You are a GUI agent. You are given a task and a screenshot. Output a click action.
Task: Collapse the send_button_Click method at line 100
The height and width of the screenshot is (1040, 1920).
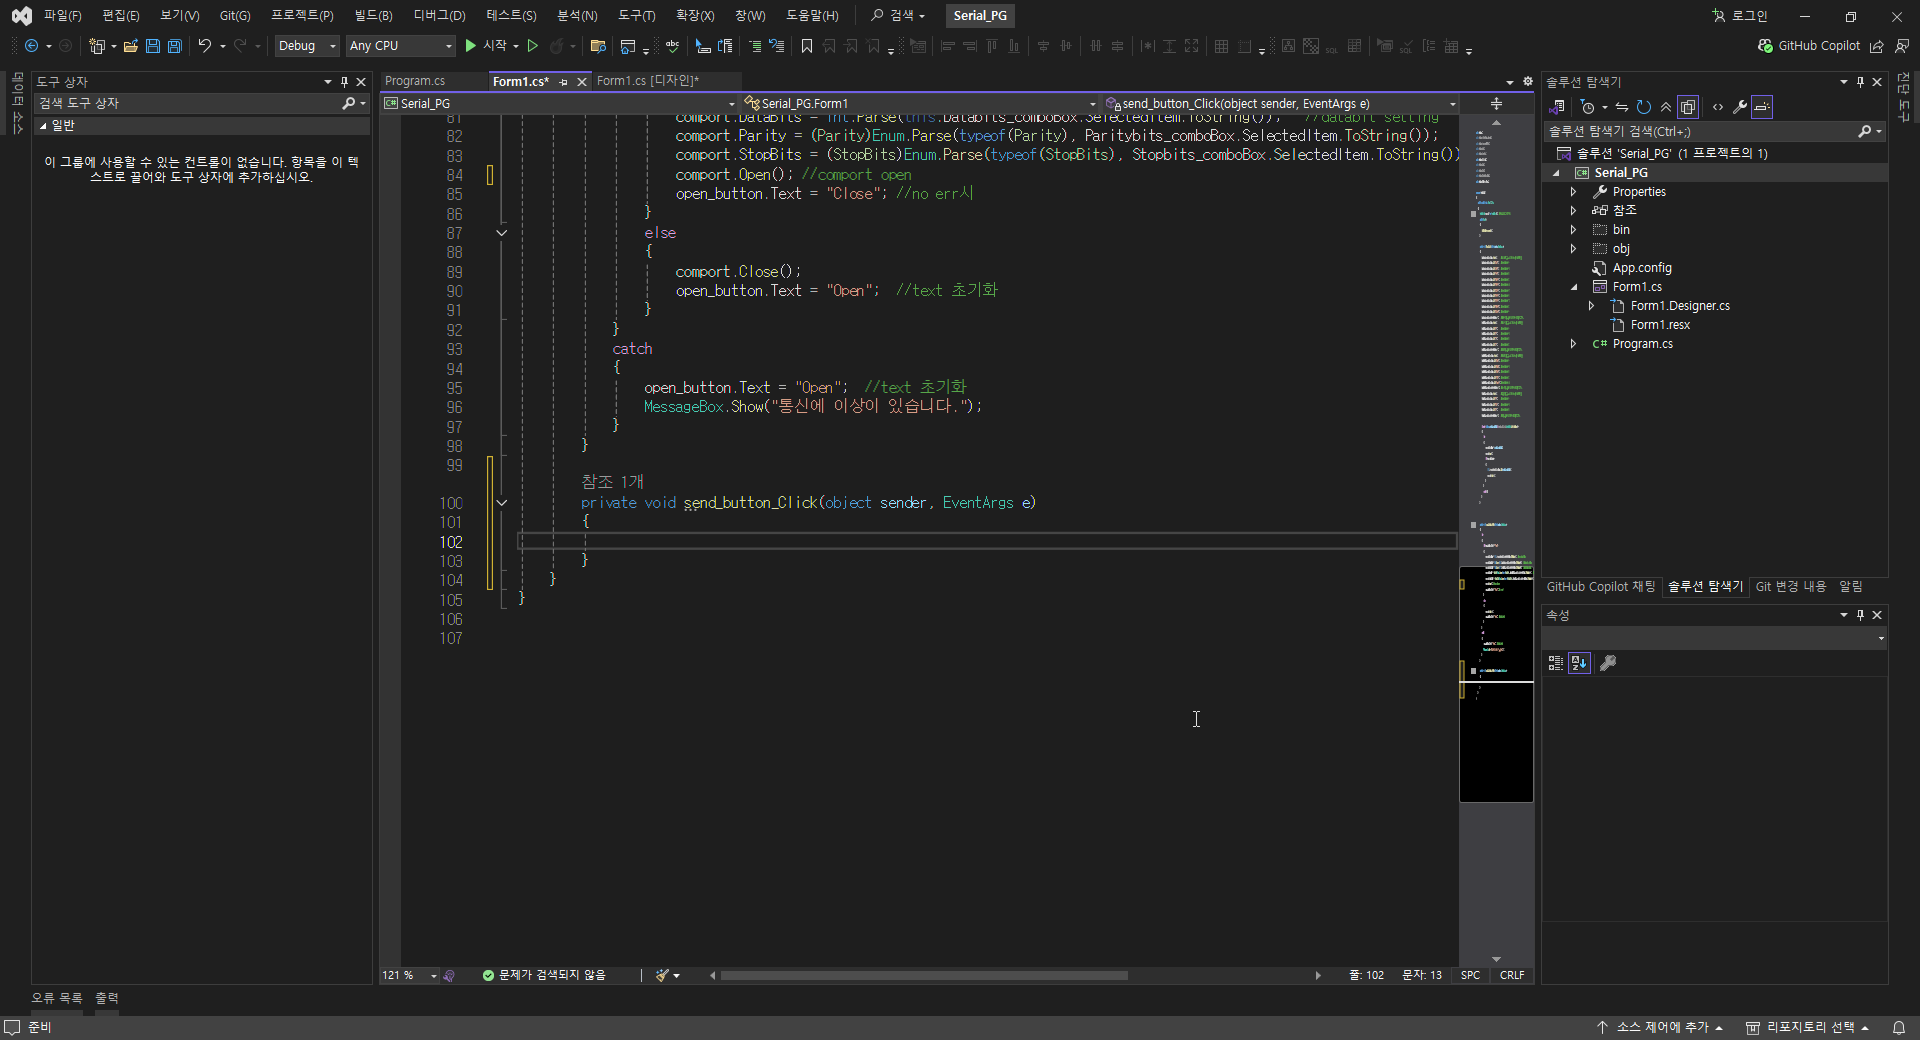(502, 503)
